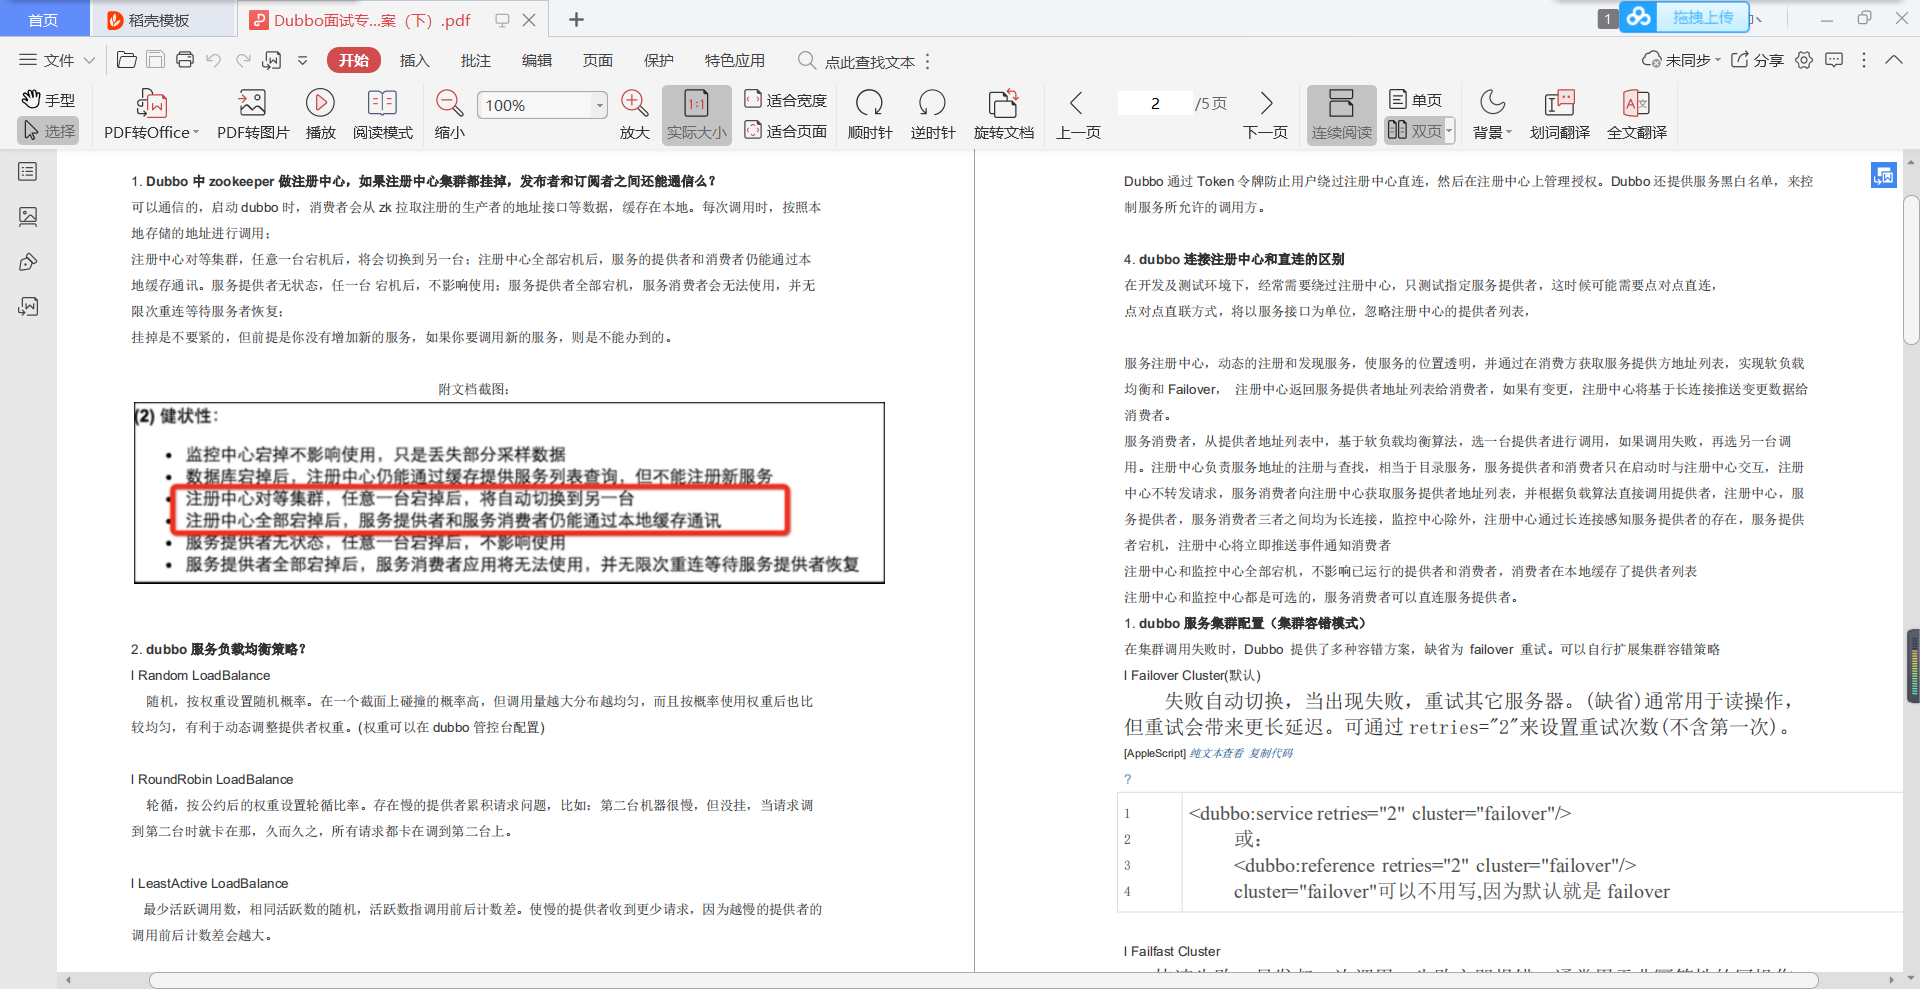
Task: Go to previous page 上一页
Action: [1078, 115]
